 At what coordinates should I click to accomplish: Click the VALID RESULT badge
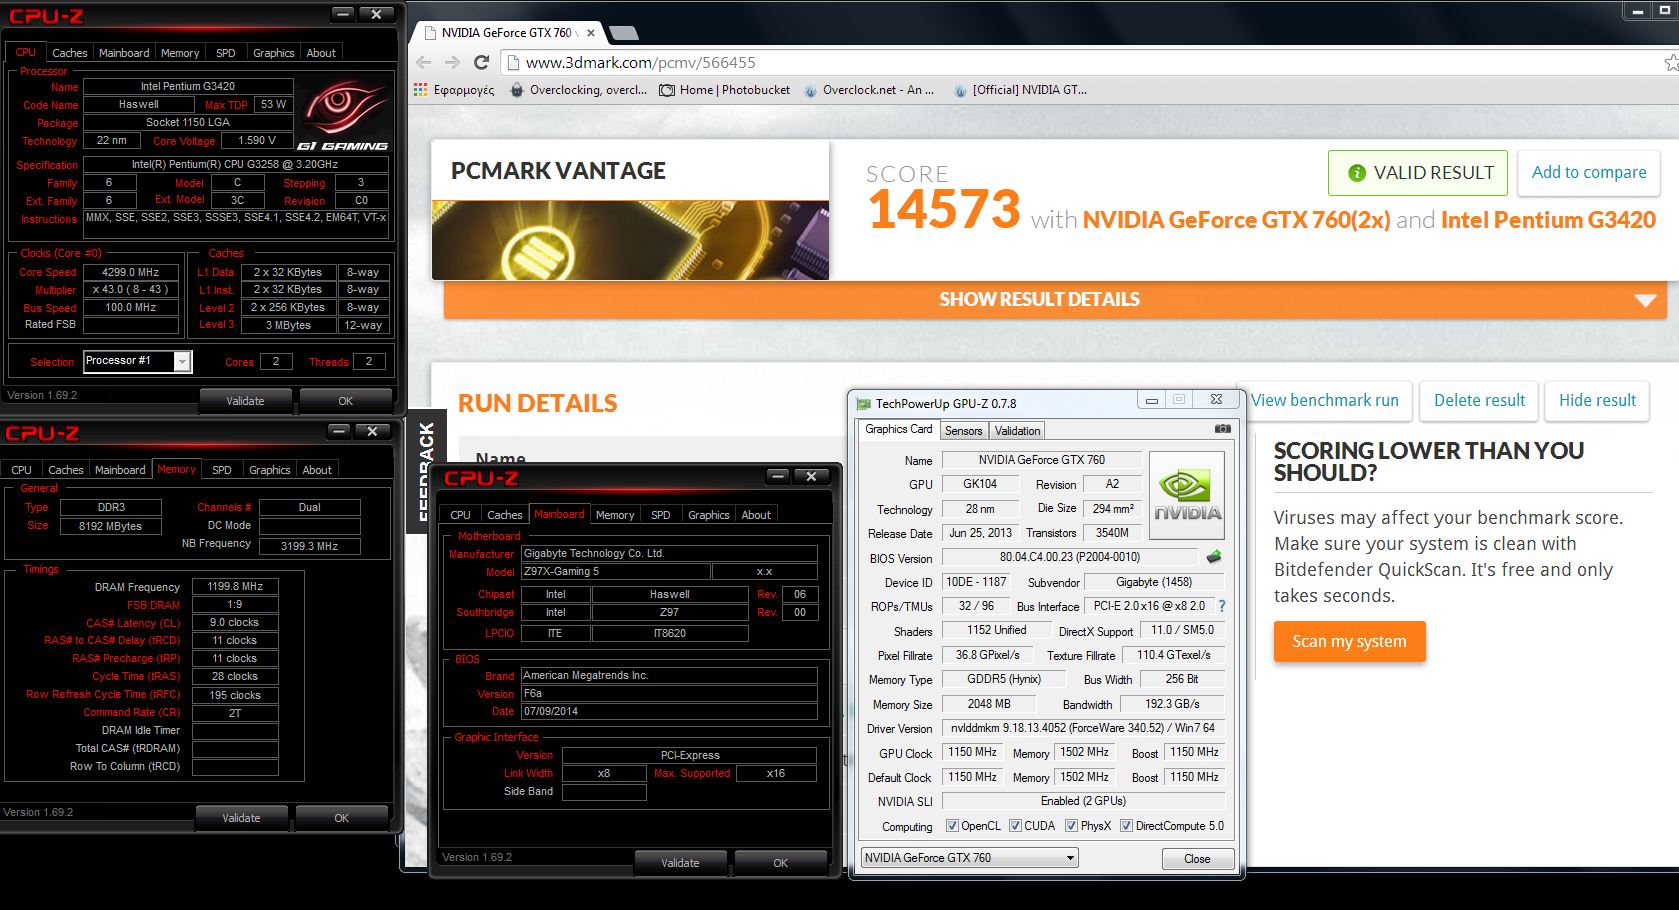(x=1420, y=173)
